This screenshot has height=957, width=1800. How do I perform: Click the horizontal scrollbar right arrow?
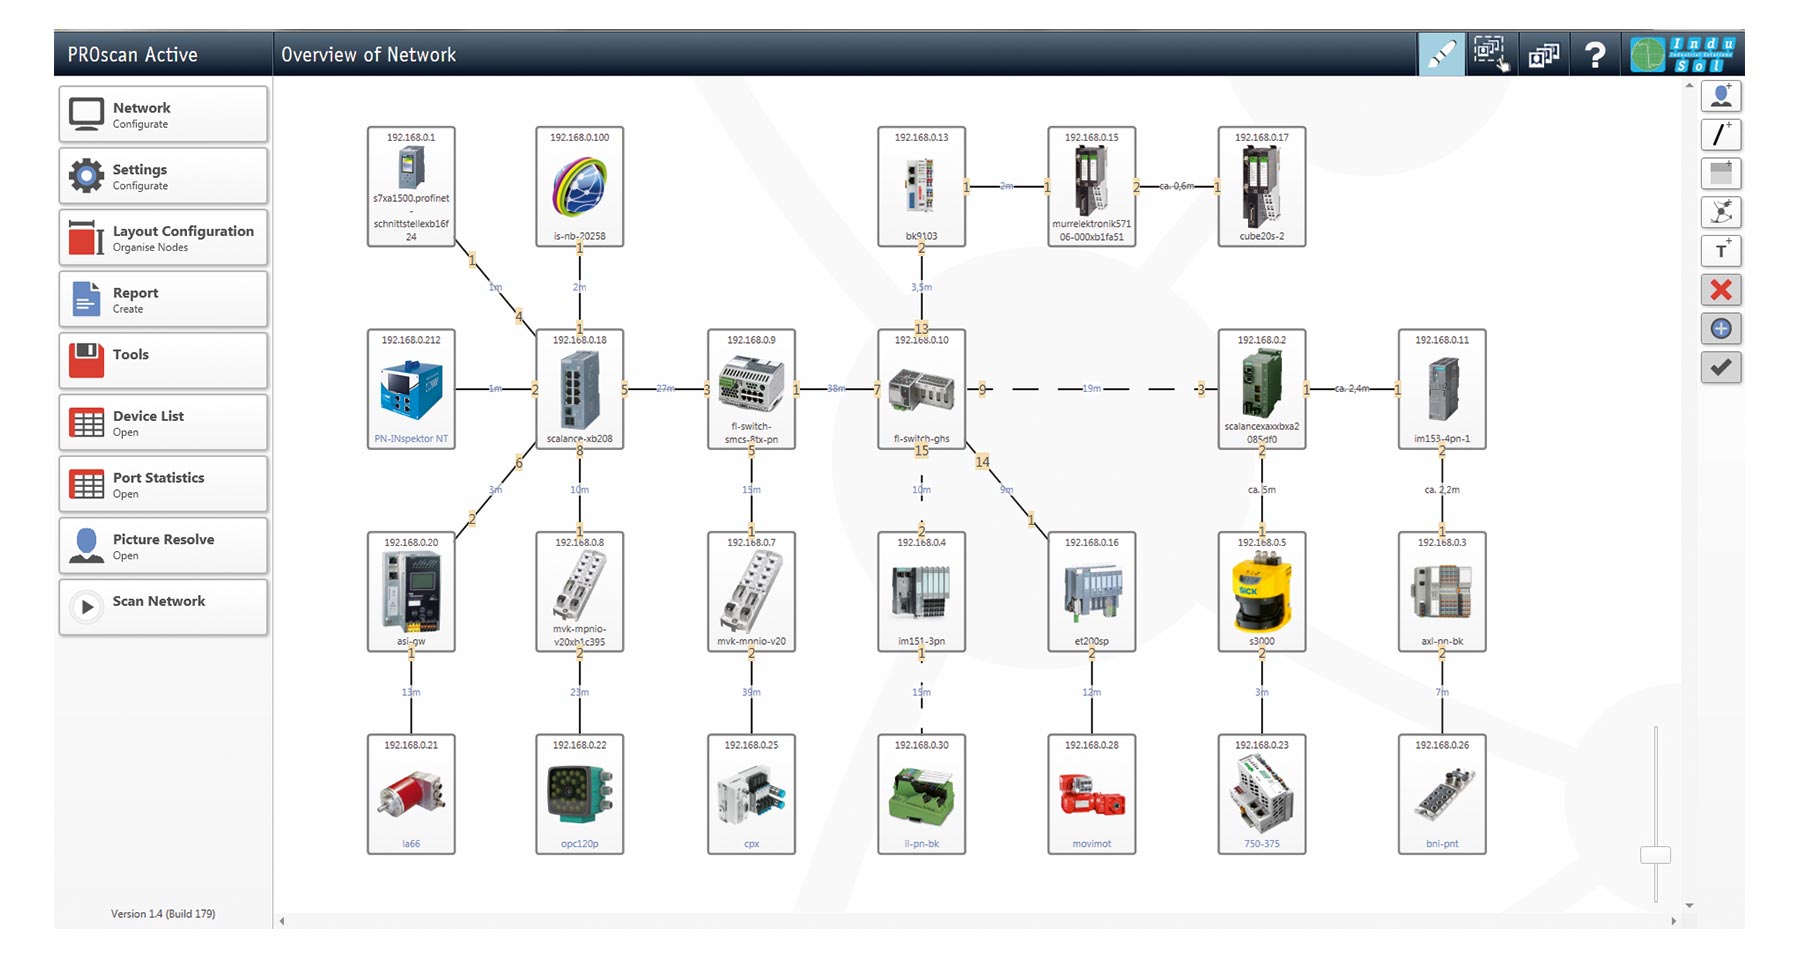(1673, 921)
